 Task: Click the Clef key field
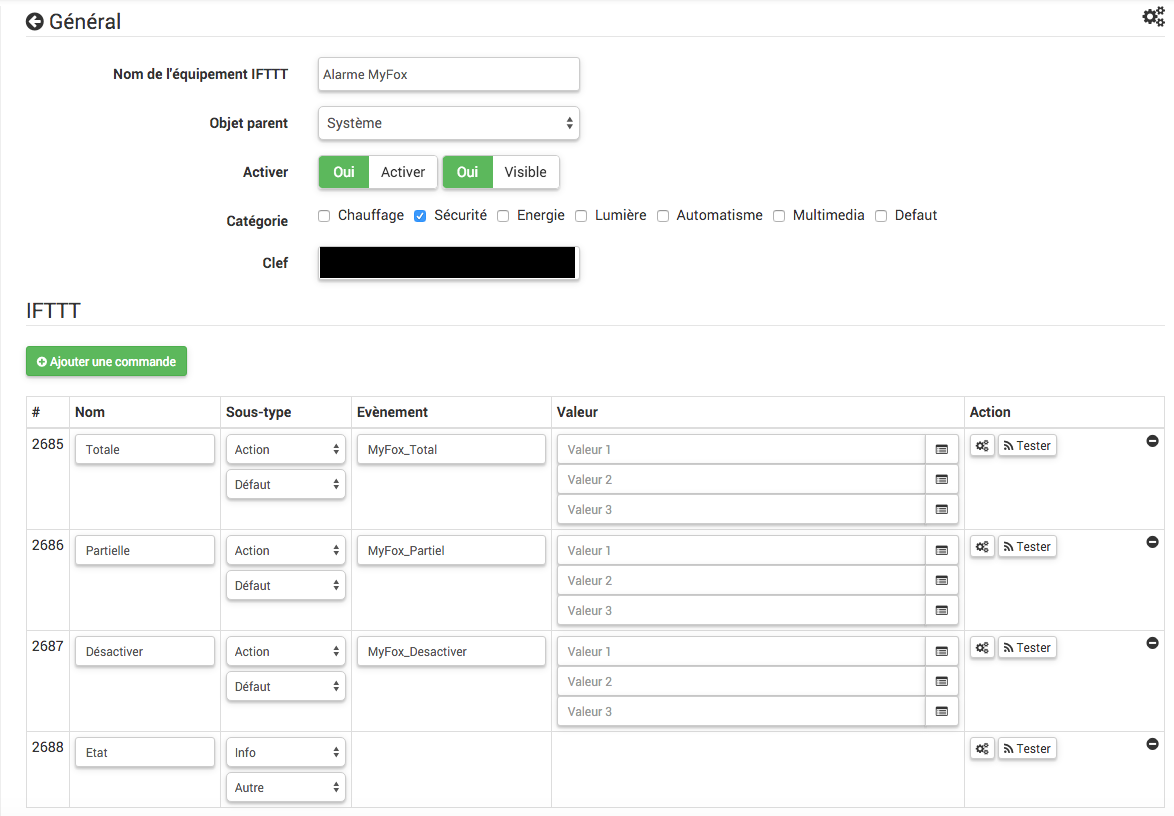[448, 263]
